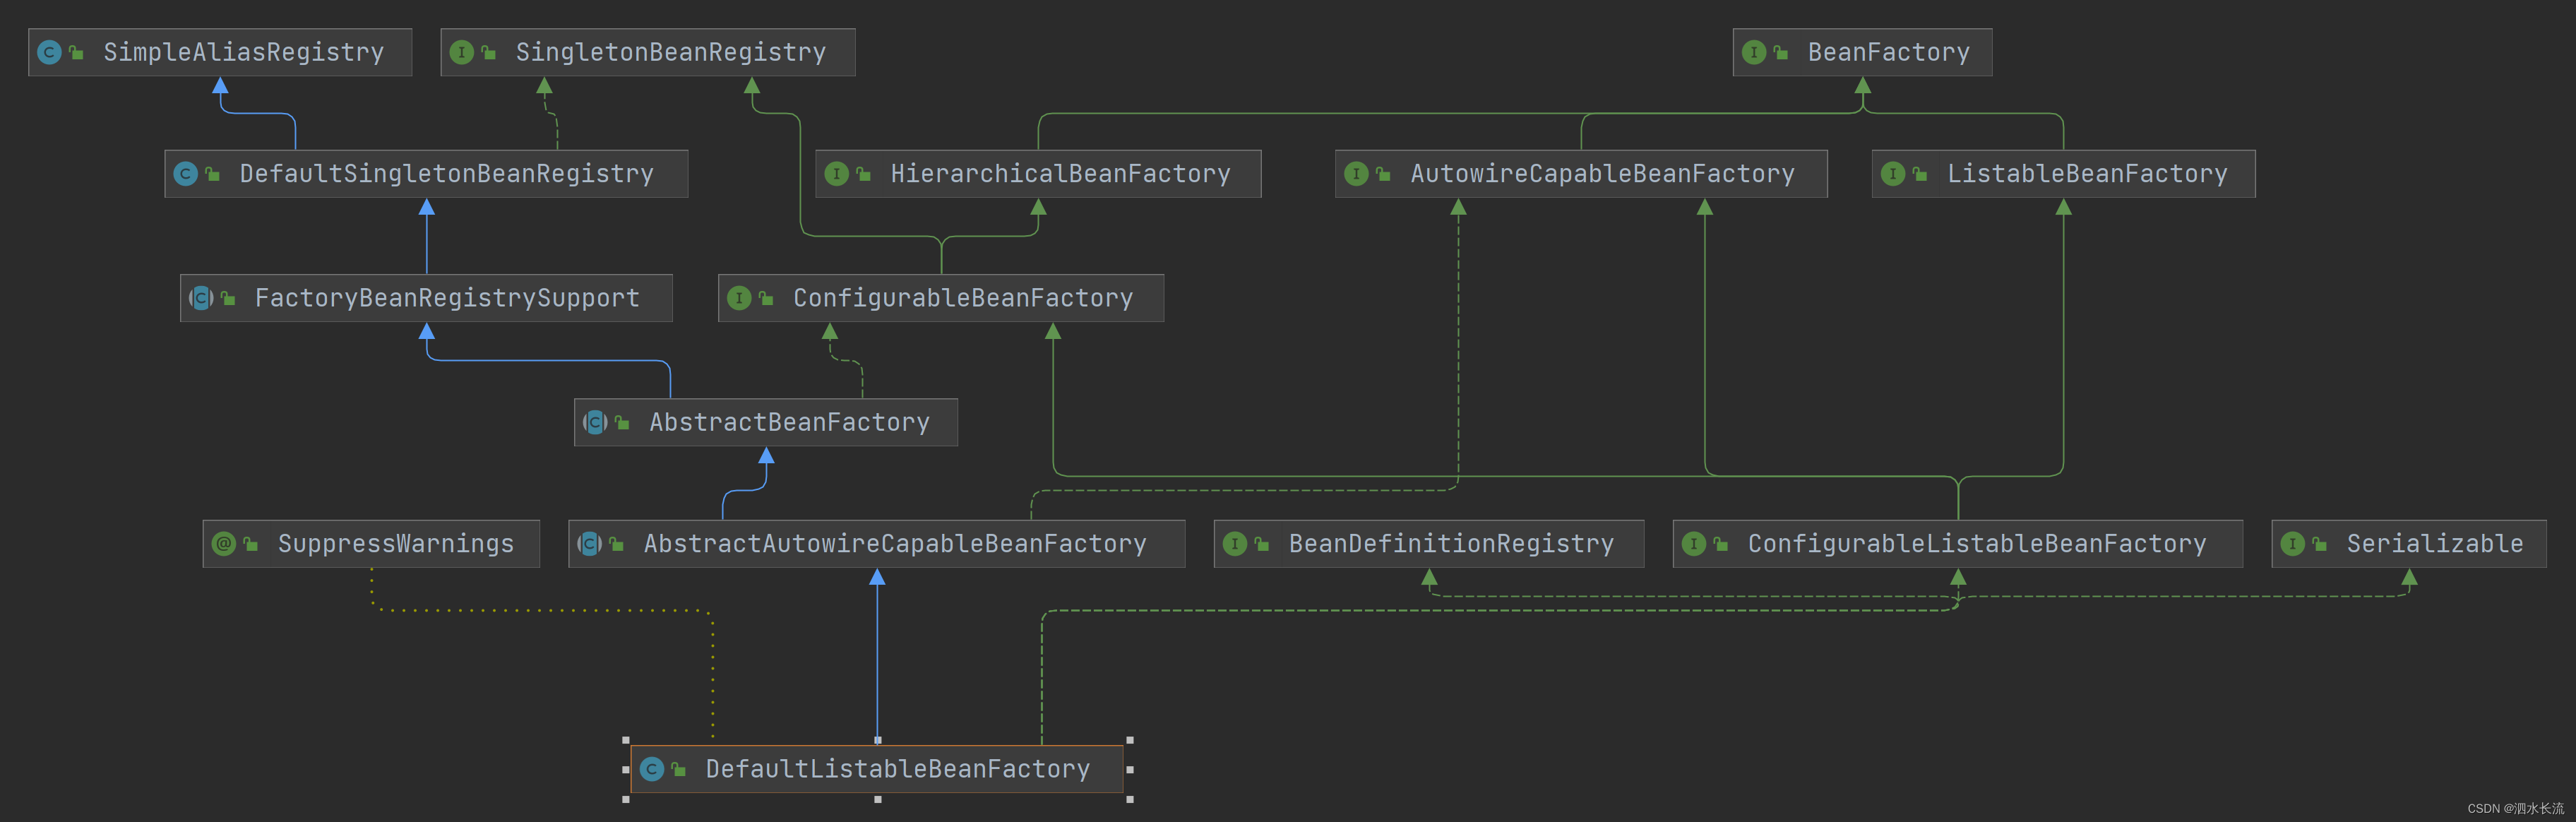
Task: Select the BeanFactory node label
Action: coord(1889,52)
